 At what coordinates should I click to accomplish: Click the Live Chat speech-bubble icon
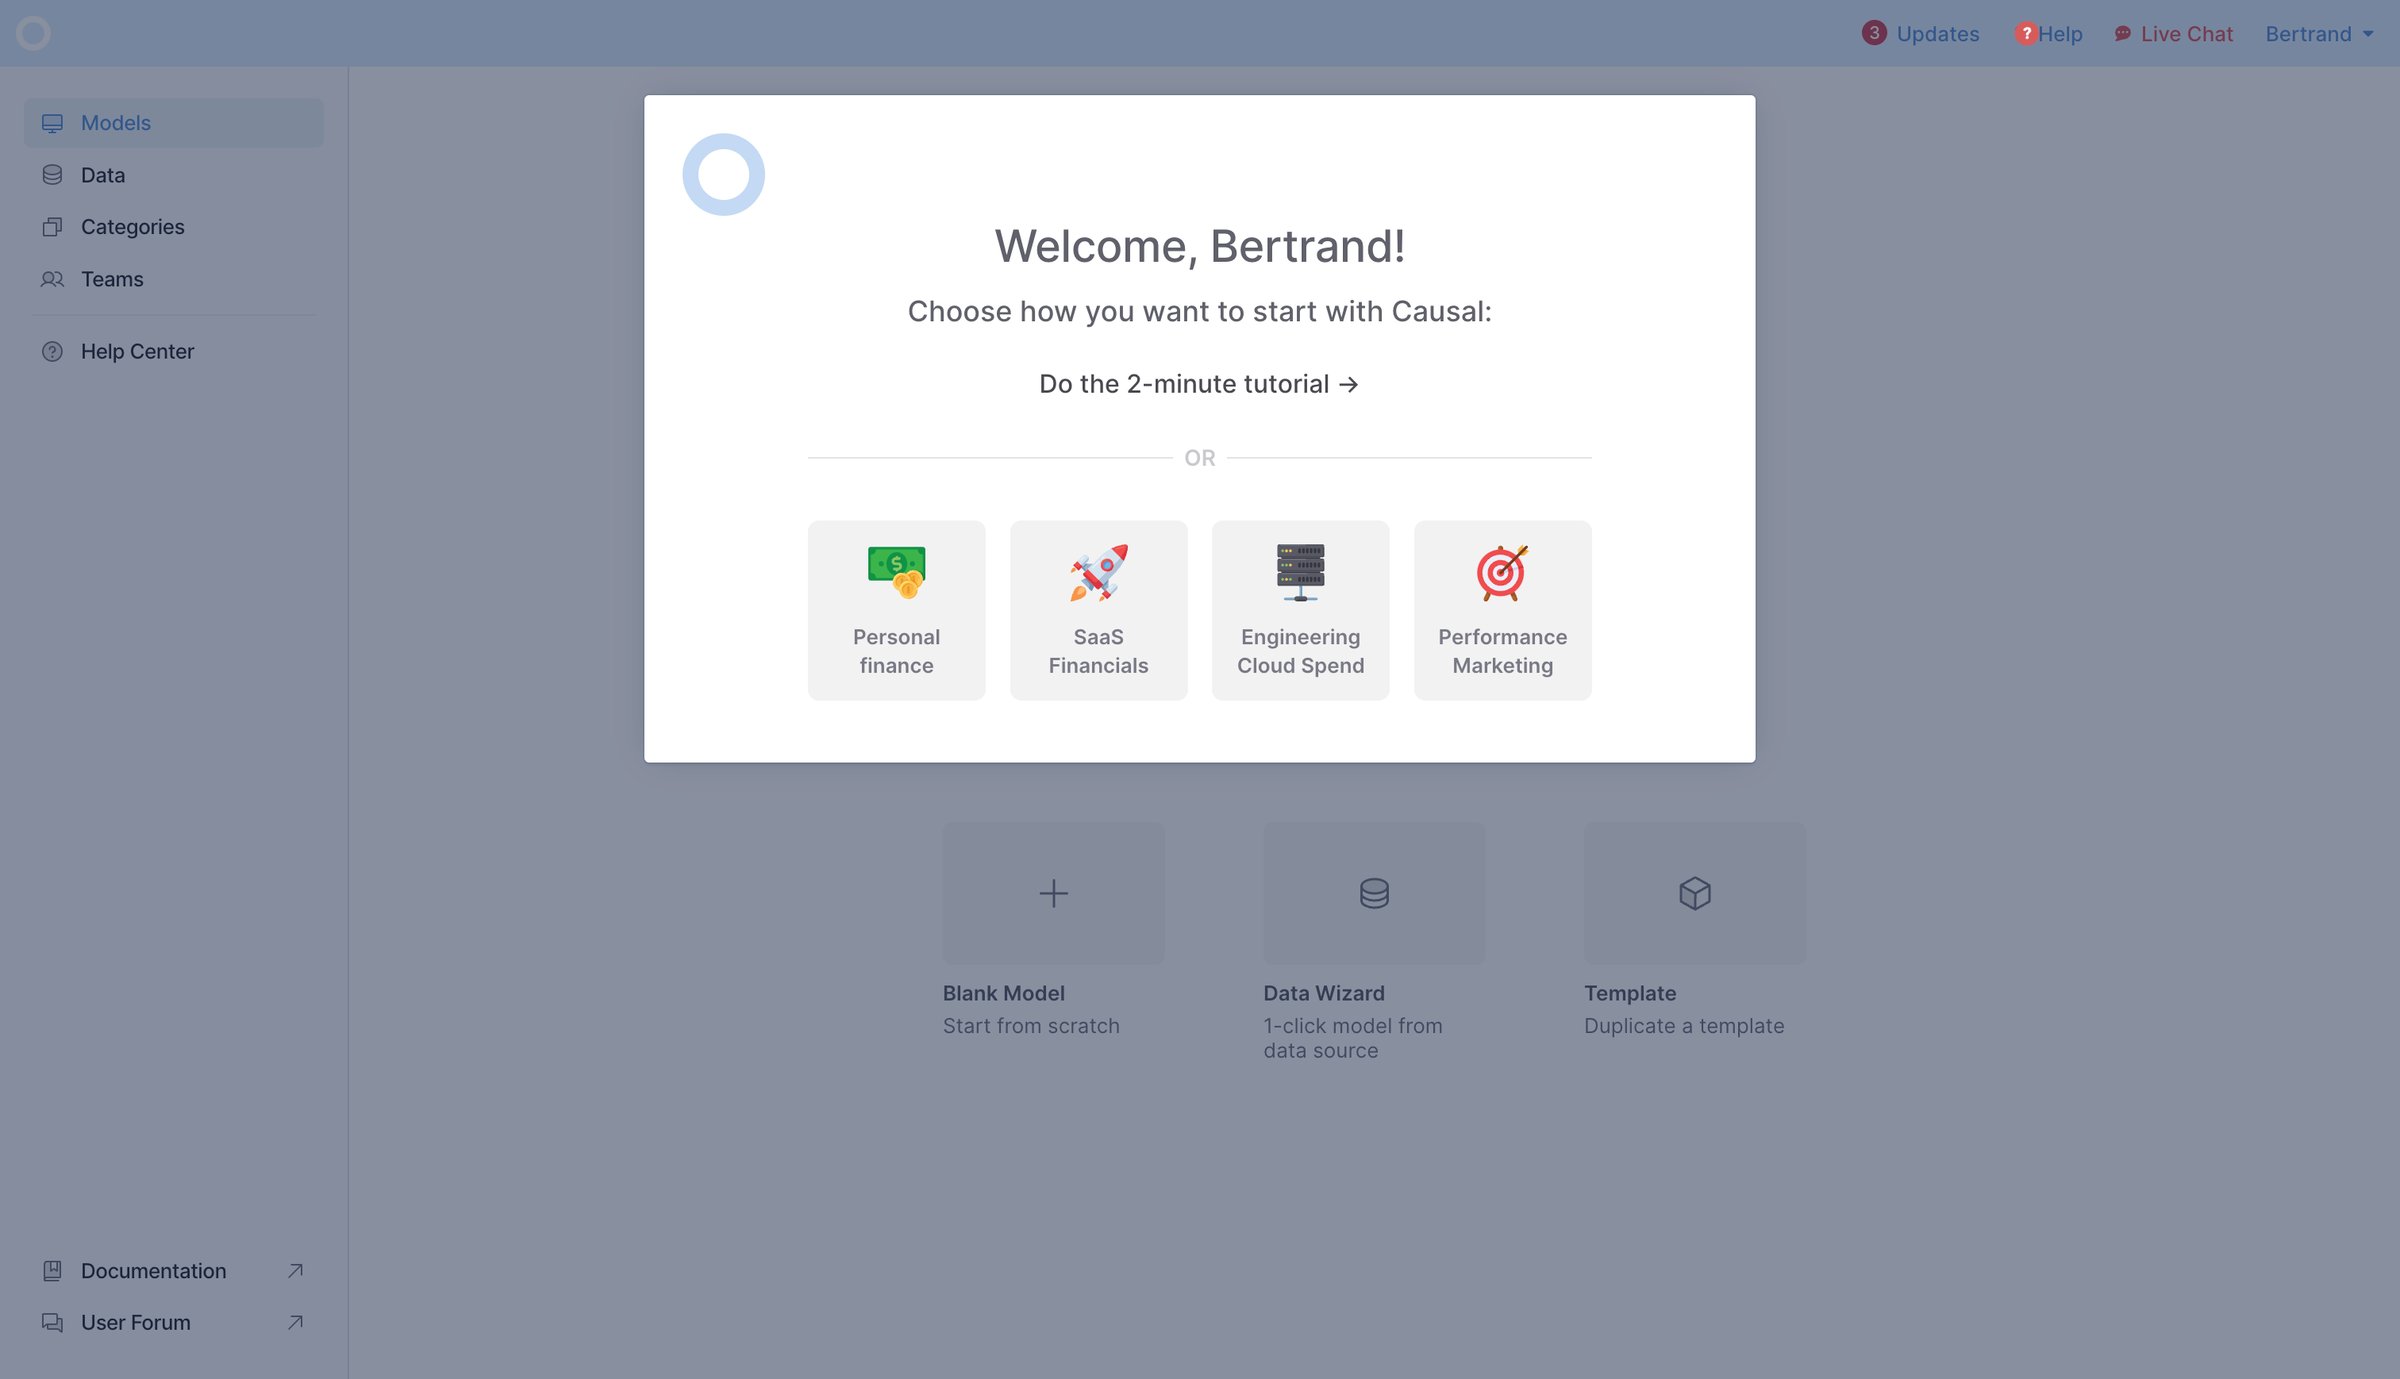pos(2122,33)
